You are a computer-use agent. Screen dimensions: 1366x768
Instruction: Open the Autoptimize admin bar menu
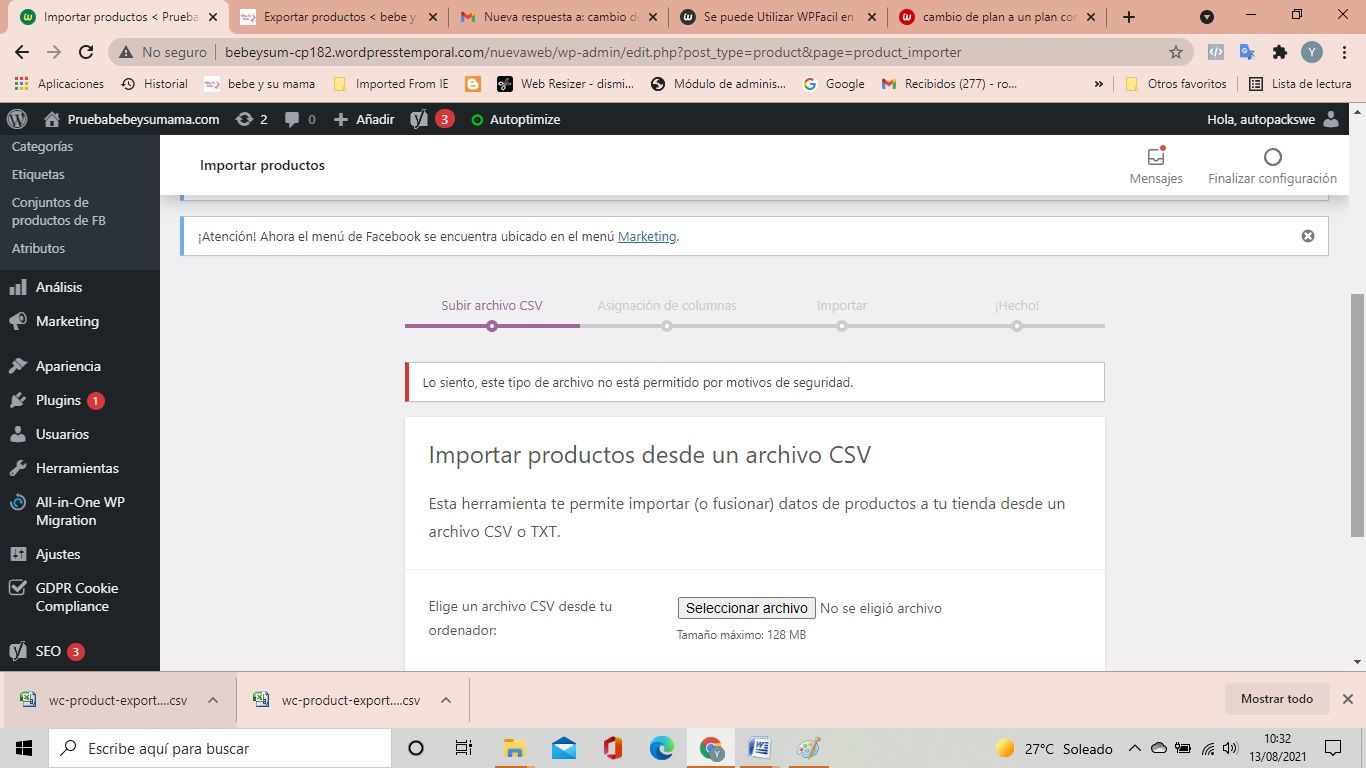point(515,119)
